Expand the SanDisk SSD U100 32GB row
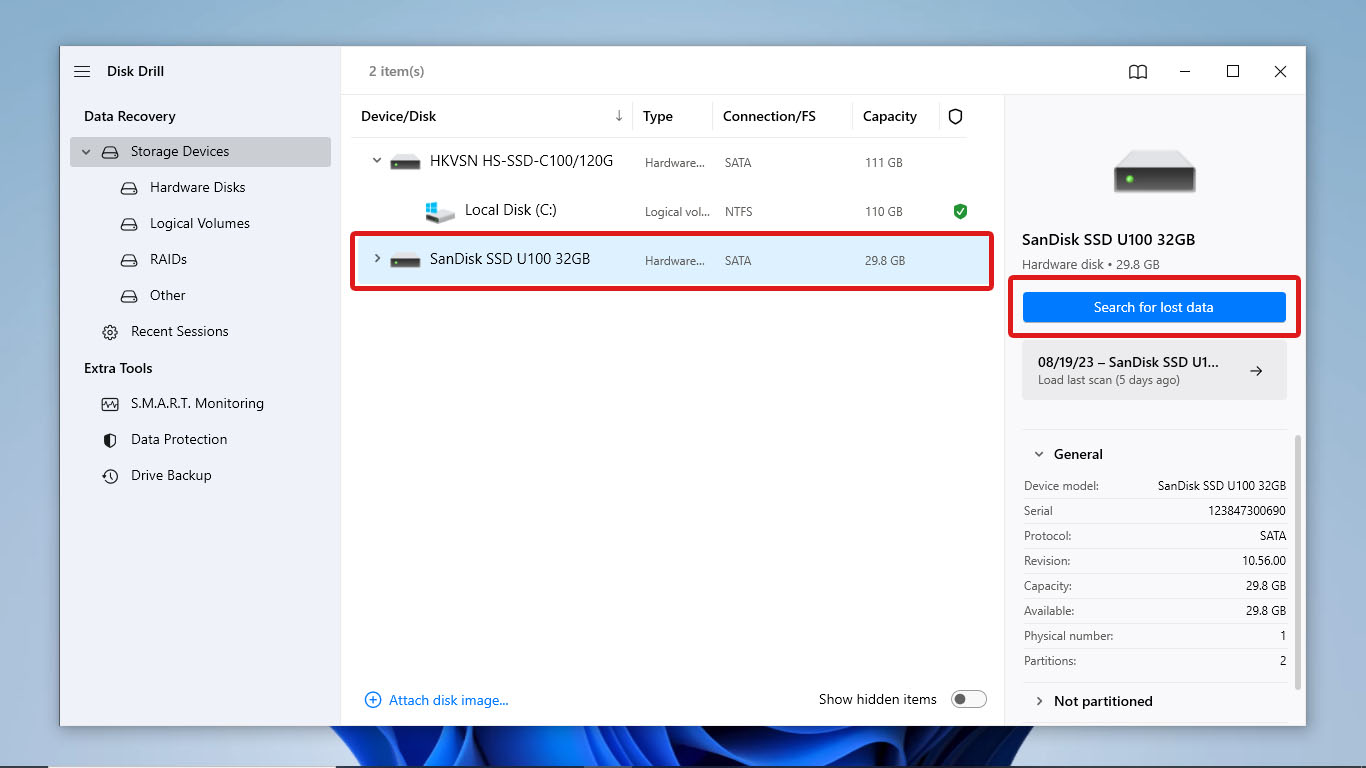Viewport: 1366px width, 768px height. (377, 258)
